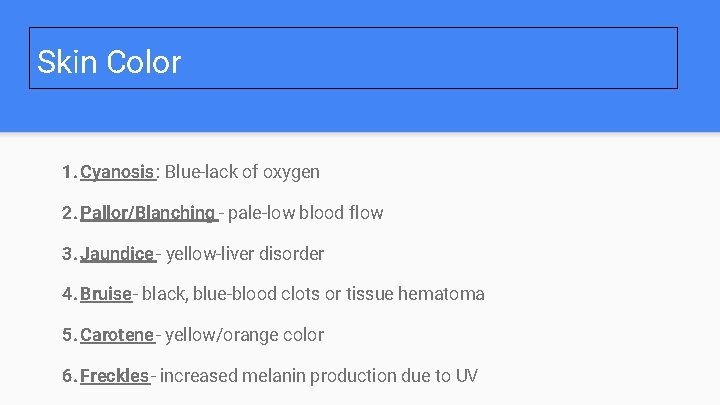Select "increased melanin production due to UV" text

pos(319,376)
